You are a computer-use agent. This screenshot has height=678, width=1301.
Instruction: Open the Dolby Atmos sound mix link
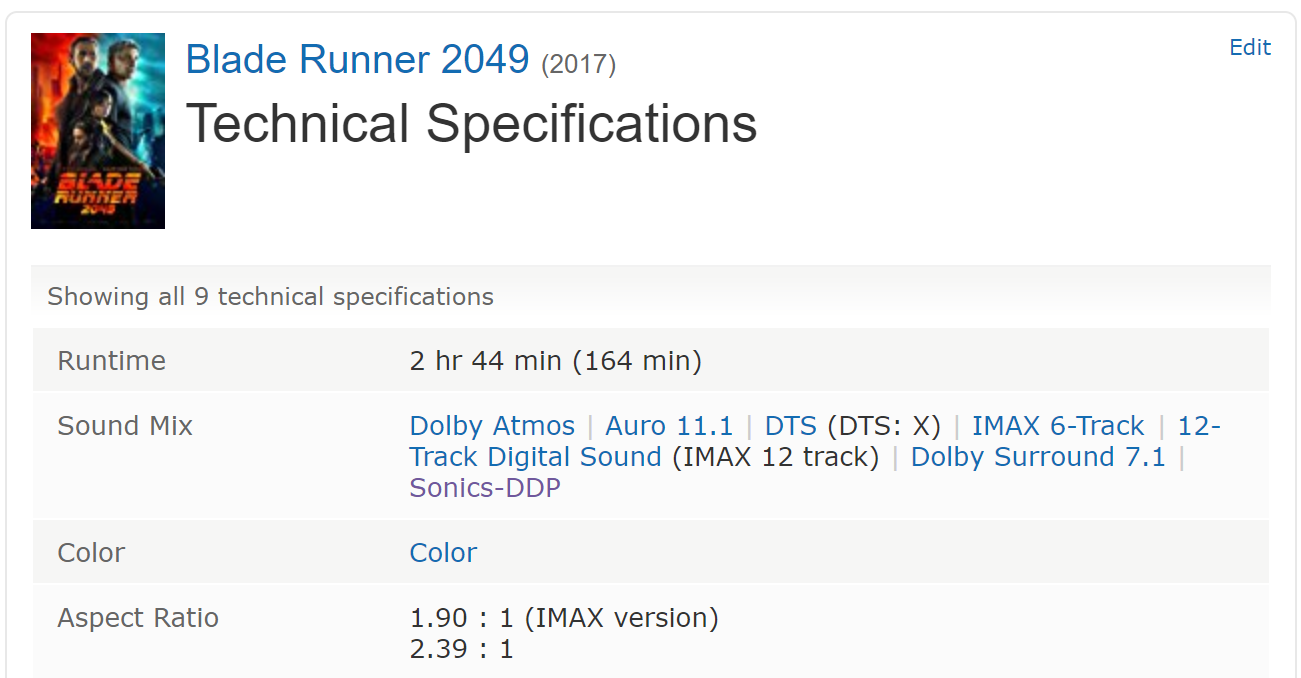click(492, 426)
